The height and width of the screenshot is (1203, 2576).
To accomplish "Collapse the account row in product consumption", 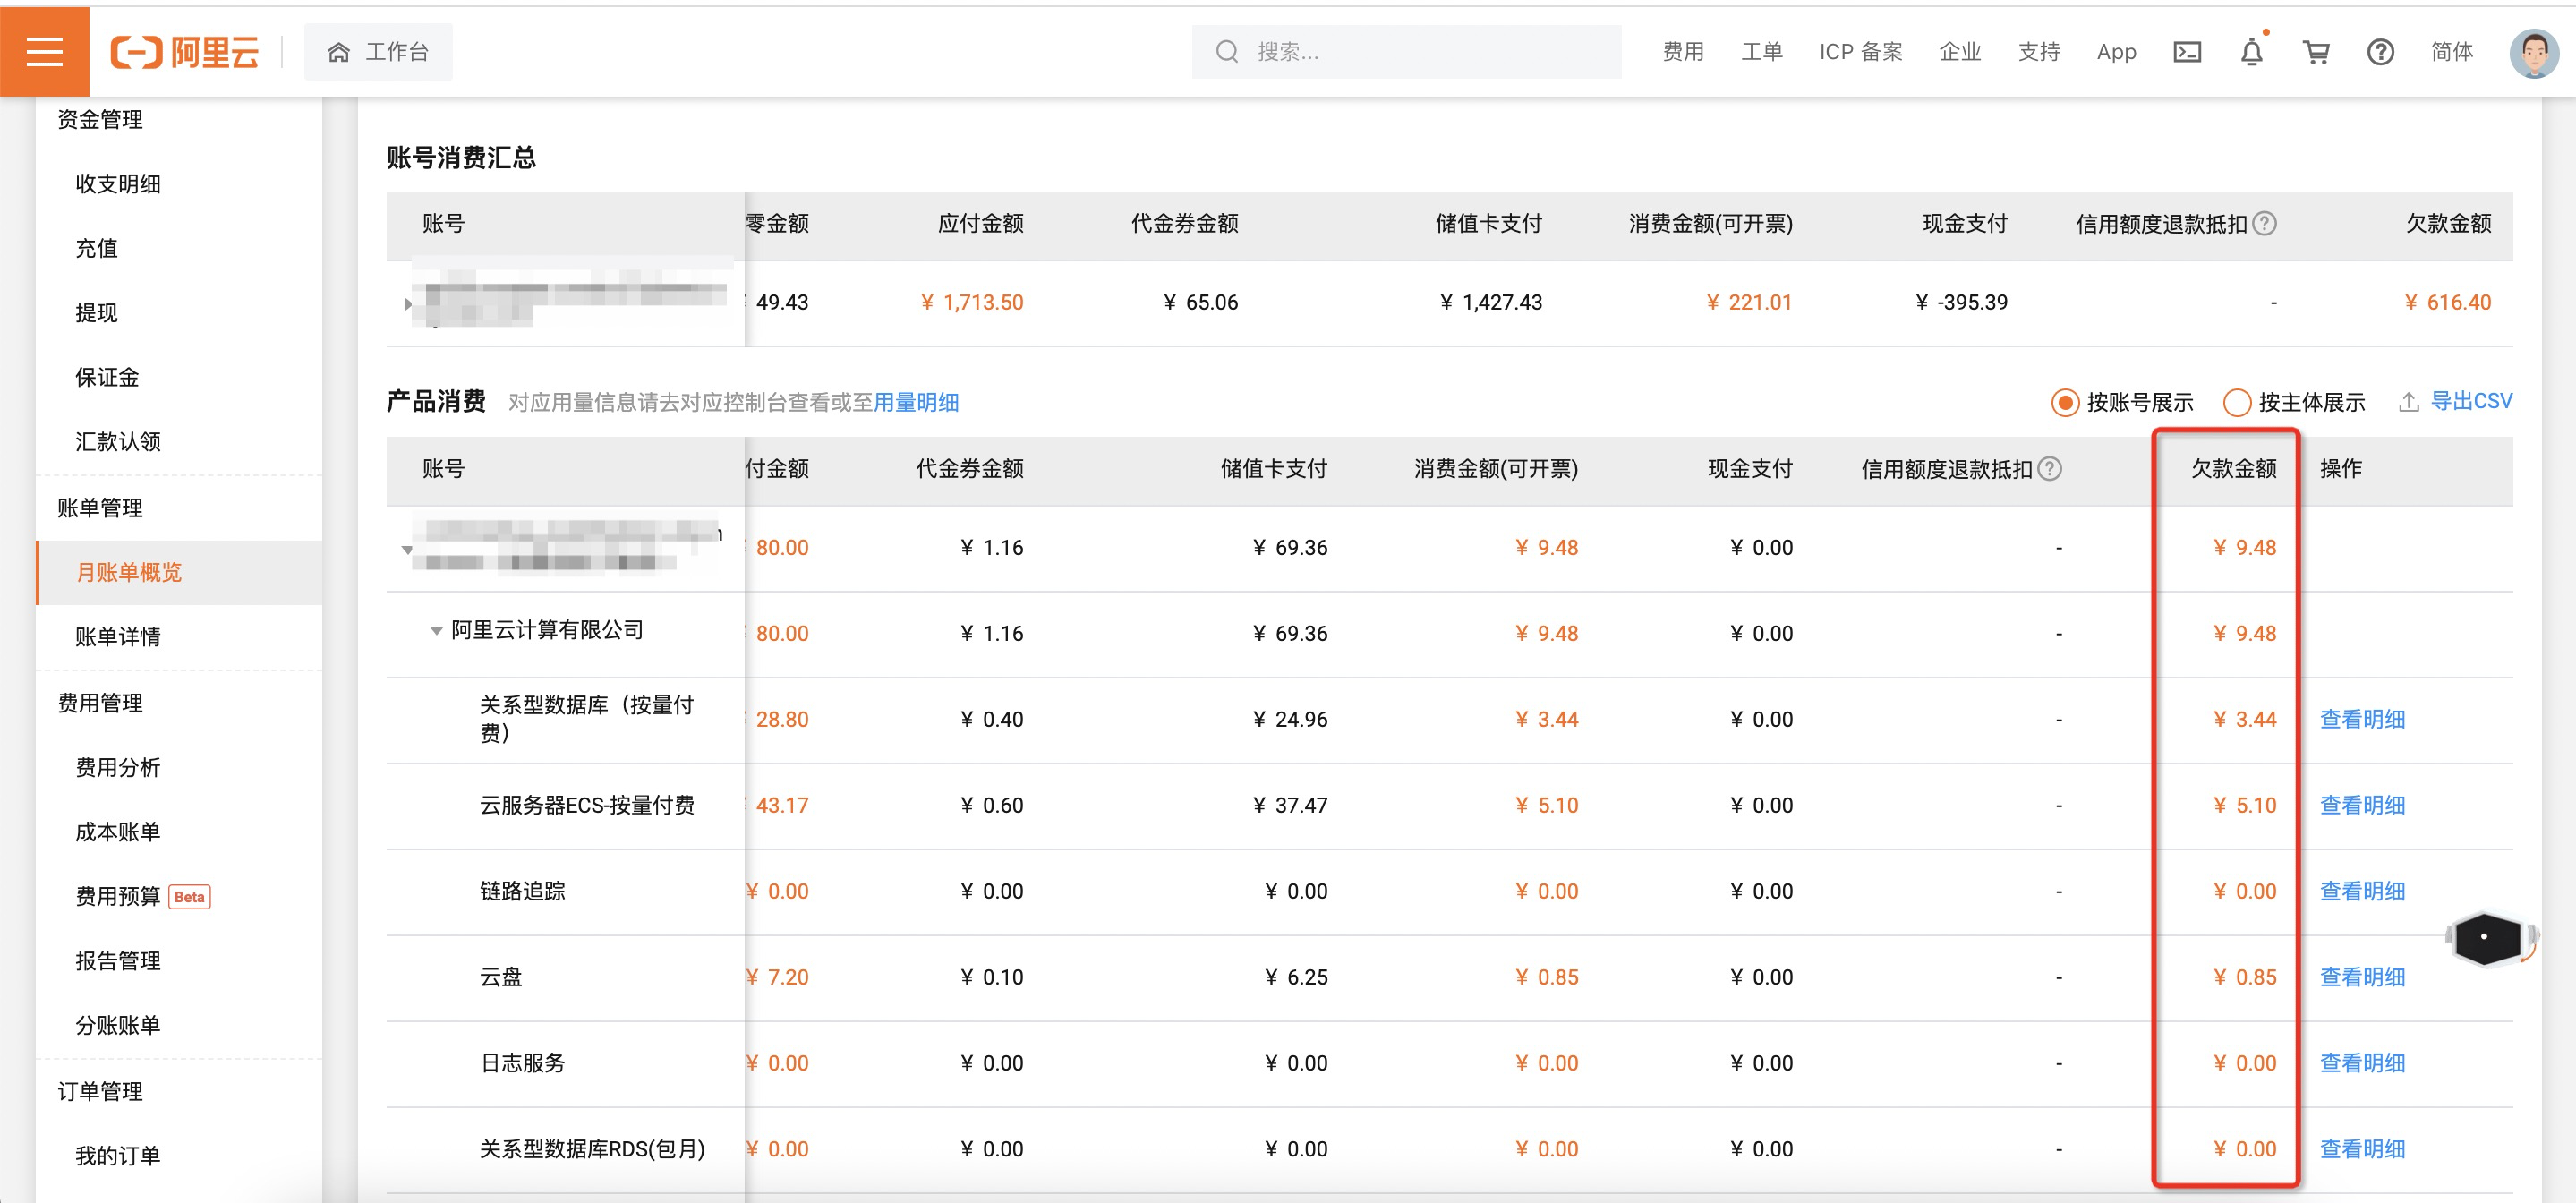I will coord(406,549).
